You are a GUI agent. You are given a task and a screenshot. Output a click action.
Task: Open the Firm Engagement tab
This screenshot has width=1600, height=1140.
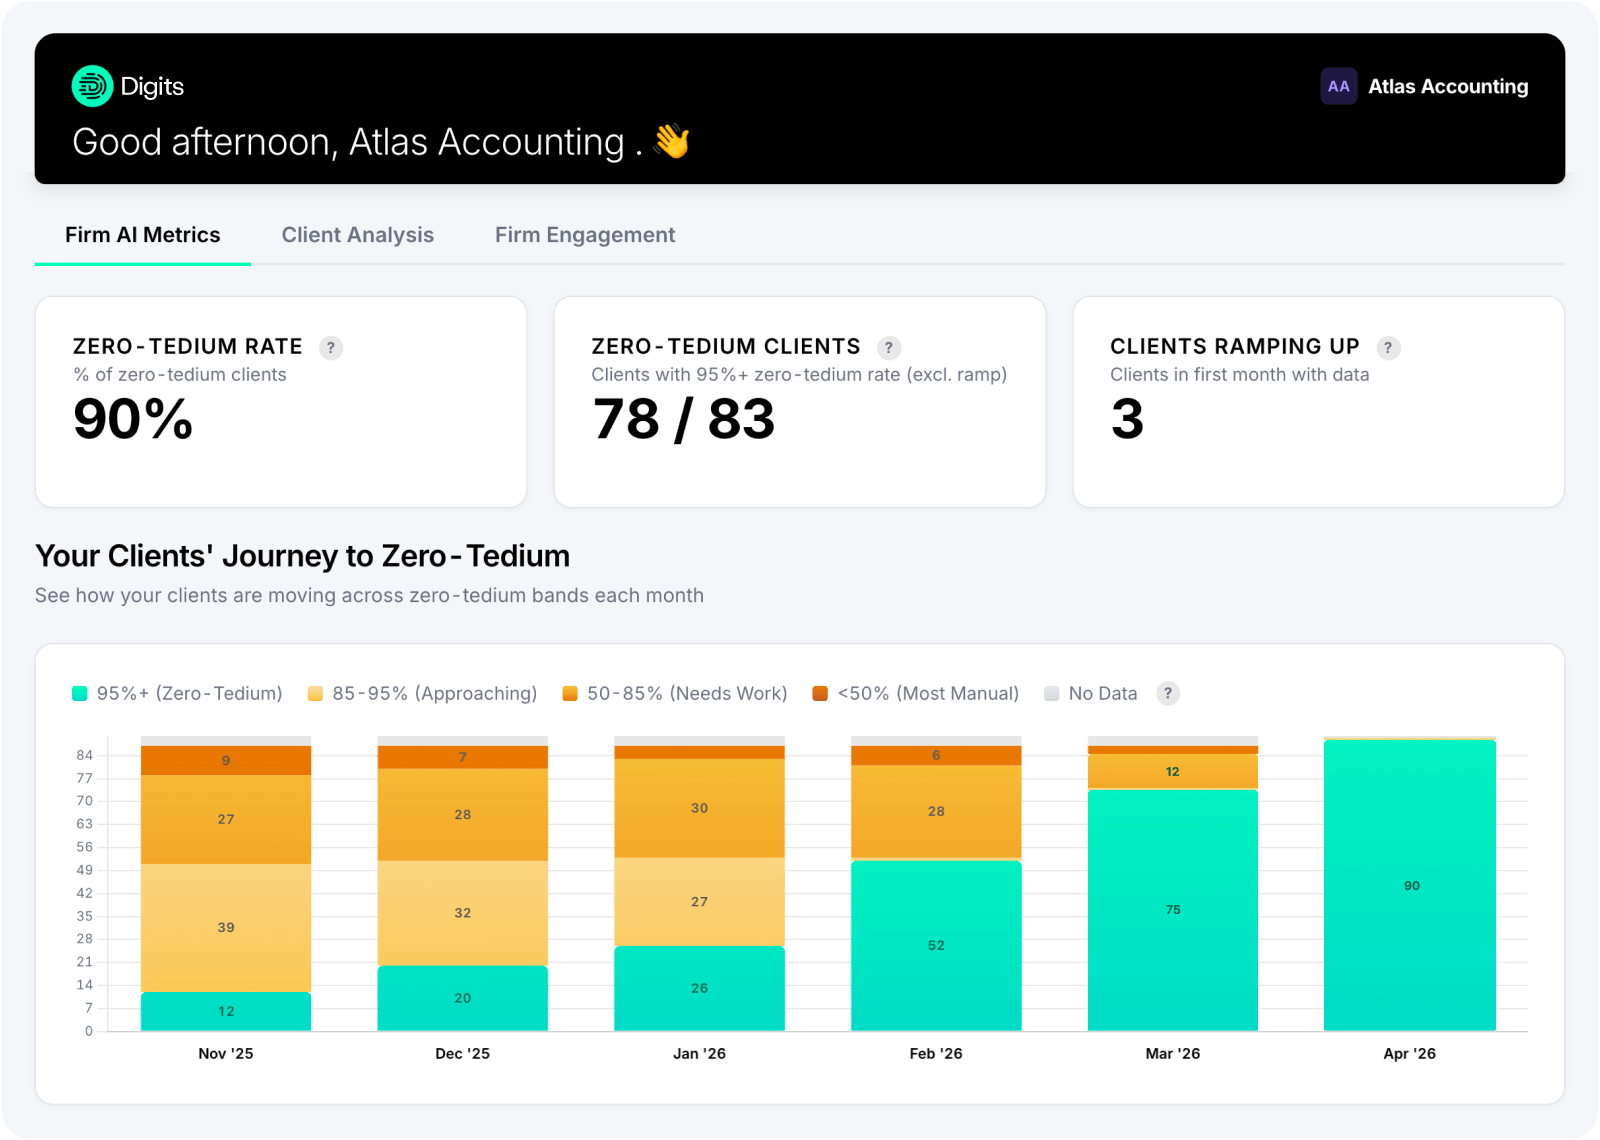click(585, 235)
